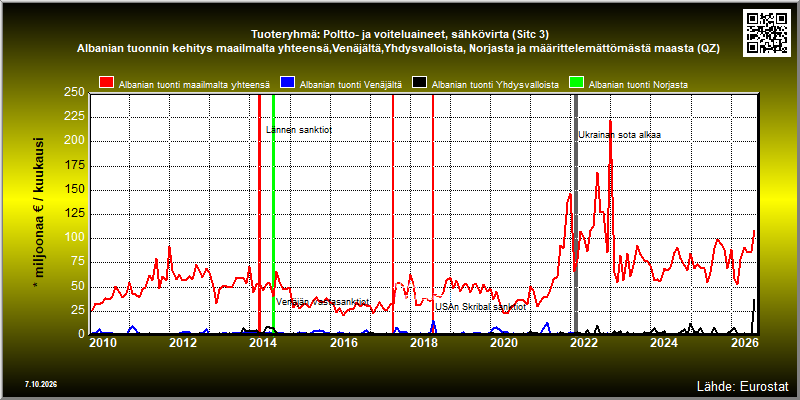
Task: Click the y-axis value 100
Action: (x=74, y=238)
